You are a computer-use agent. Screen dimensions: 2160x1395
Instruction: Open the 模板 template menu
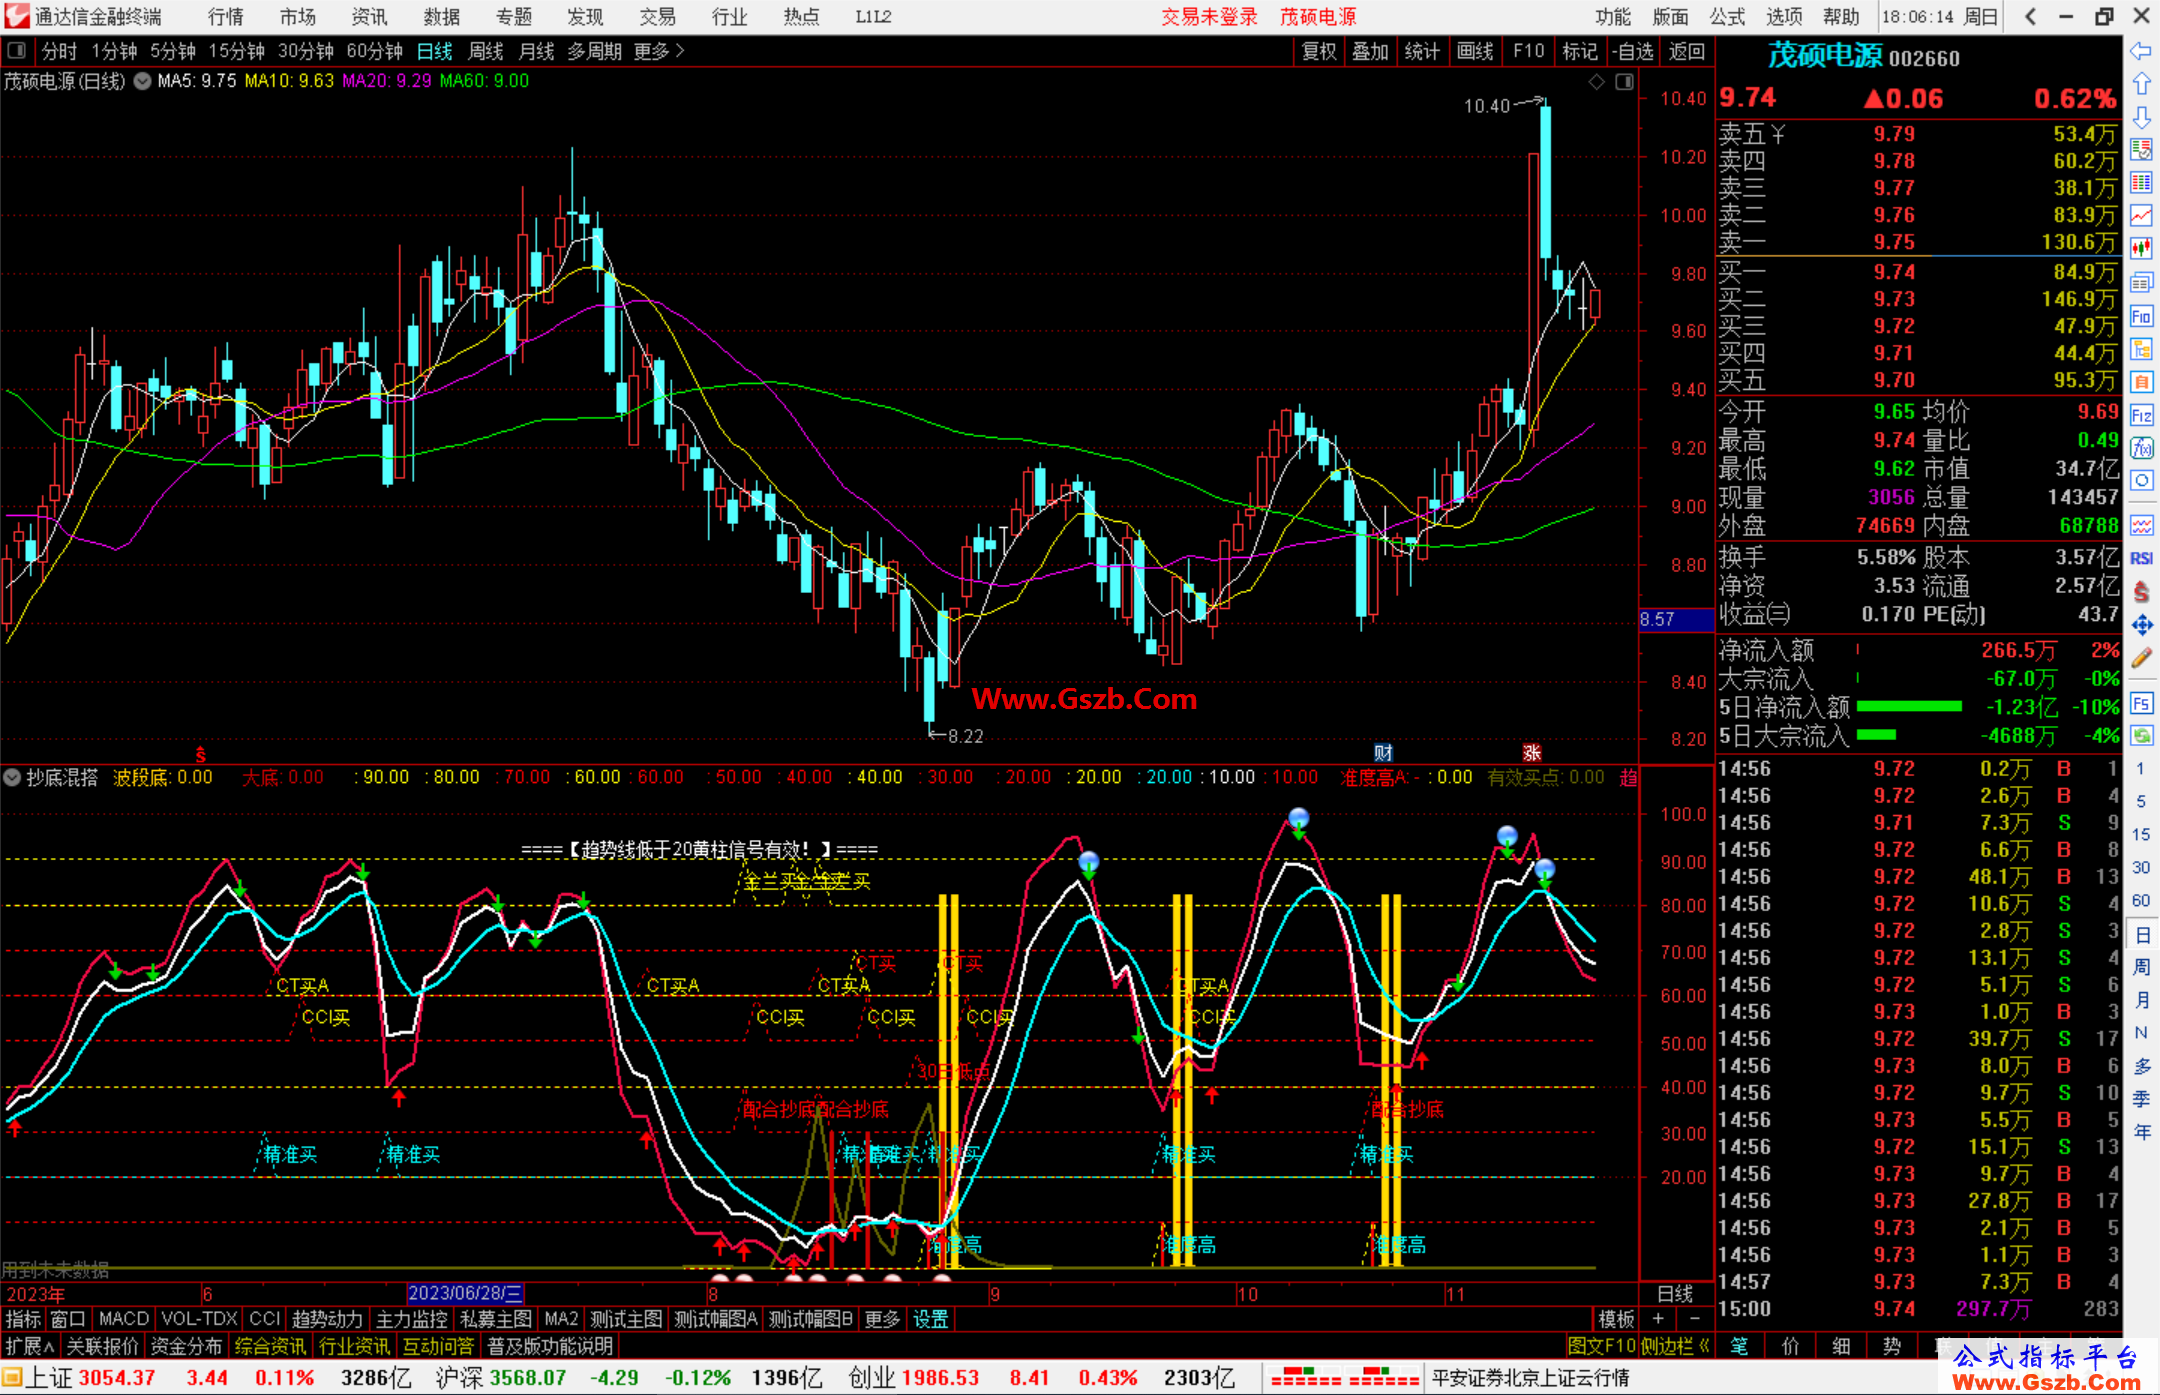1616,1319
